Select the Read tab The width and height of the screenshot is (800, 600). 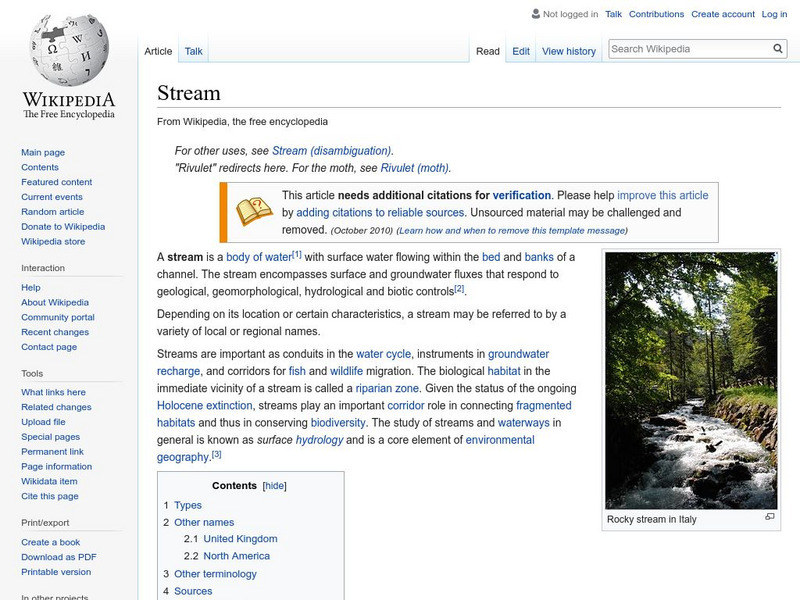488,51
